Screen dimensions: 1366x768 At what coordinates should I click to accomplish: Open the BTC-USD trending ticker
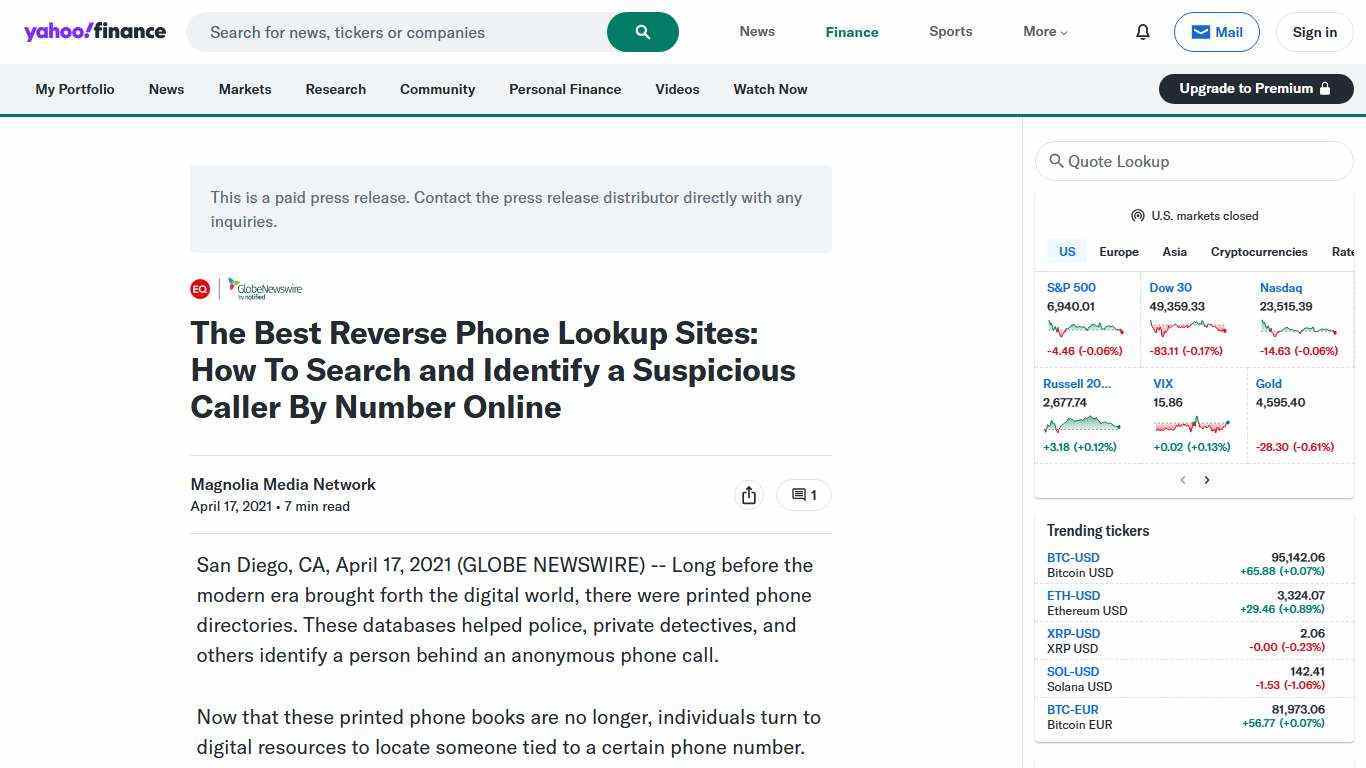(x=1072, y=557)
